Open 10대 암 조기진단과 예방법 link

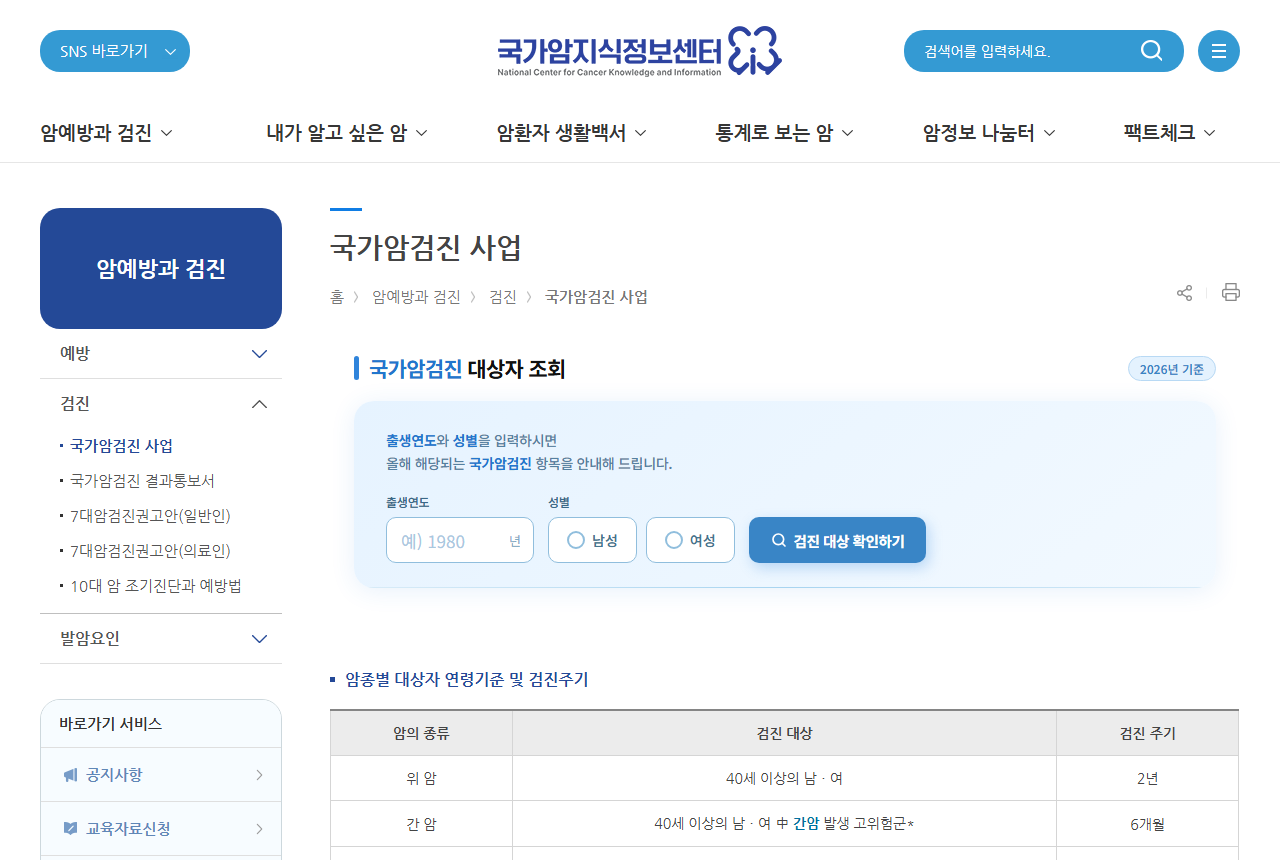coord(156,586)
